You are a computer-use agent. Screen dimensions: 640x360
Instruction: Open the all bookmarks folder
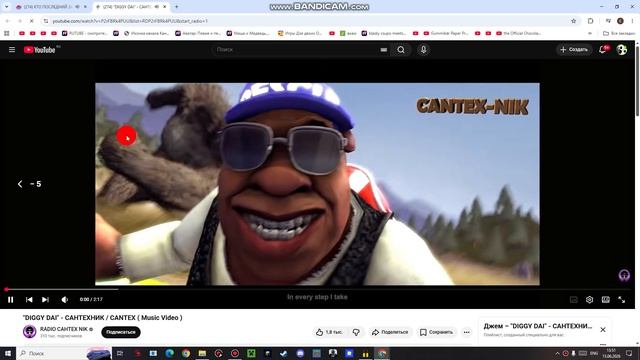click(619, 33)
